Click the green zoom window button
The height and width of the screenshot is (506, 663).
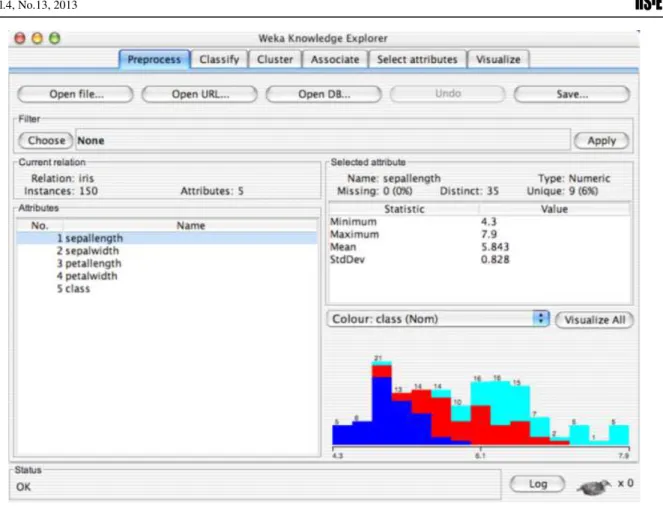click(x=55, y=38)
